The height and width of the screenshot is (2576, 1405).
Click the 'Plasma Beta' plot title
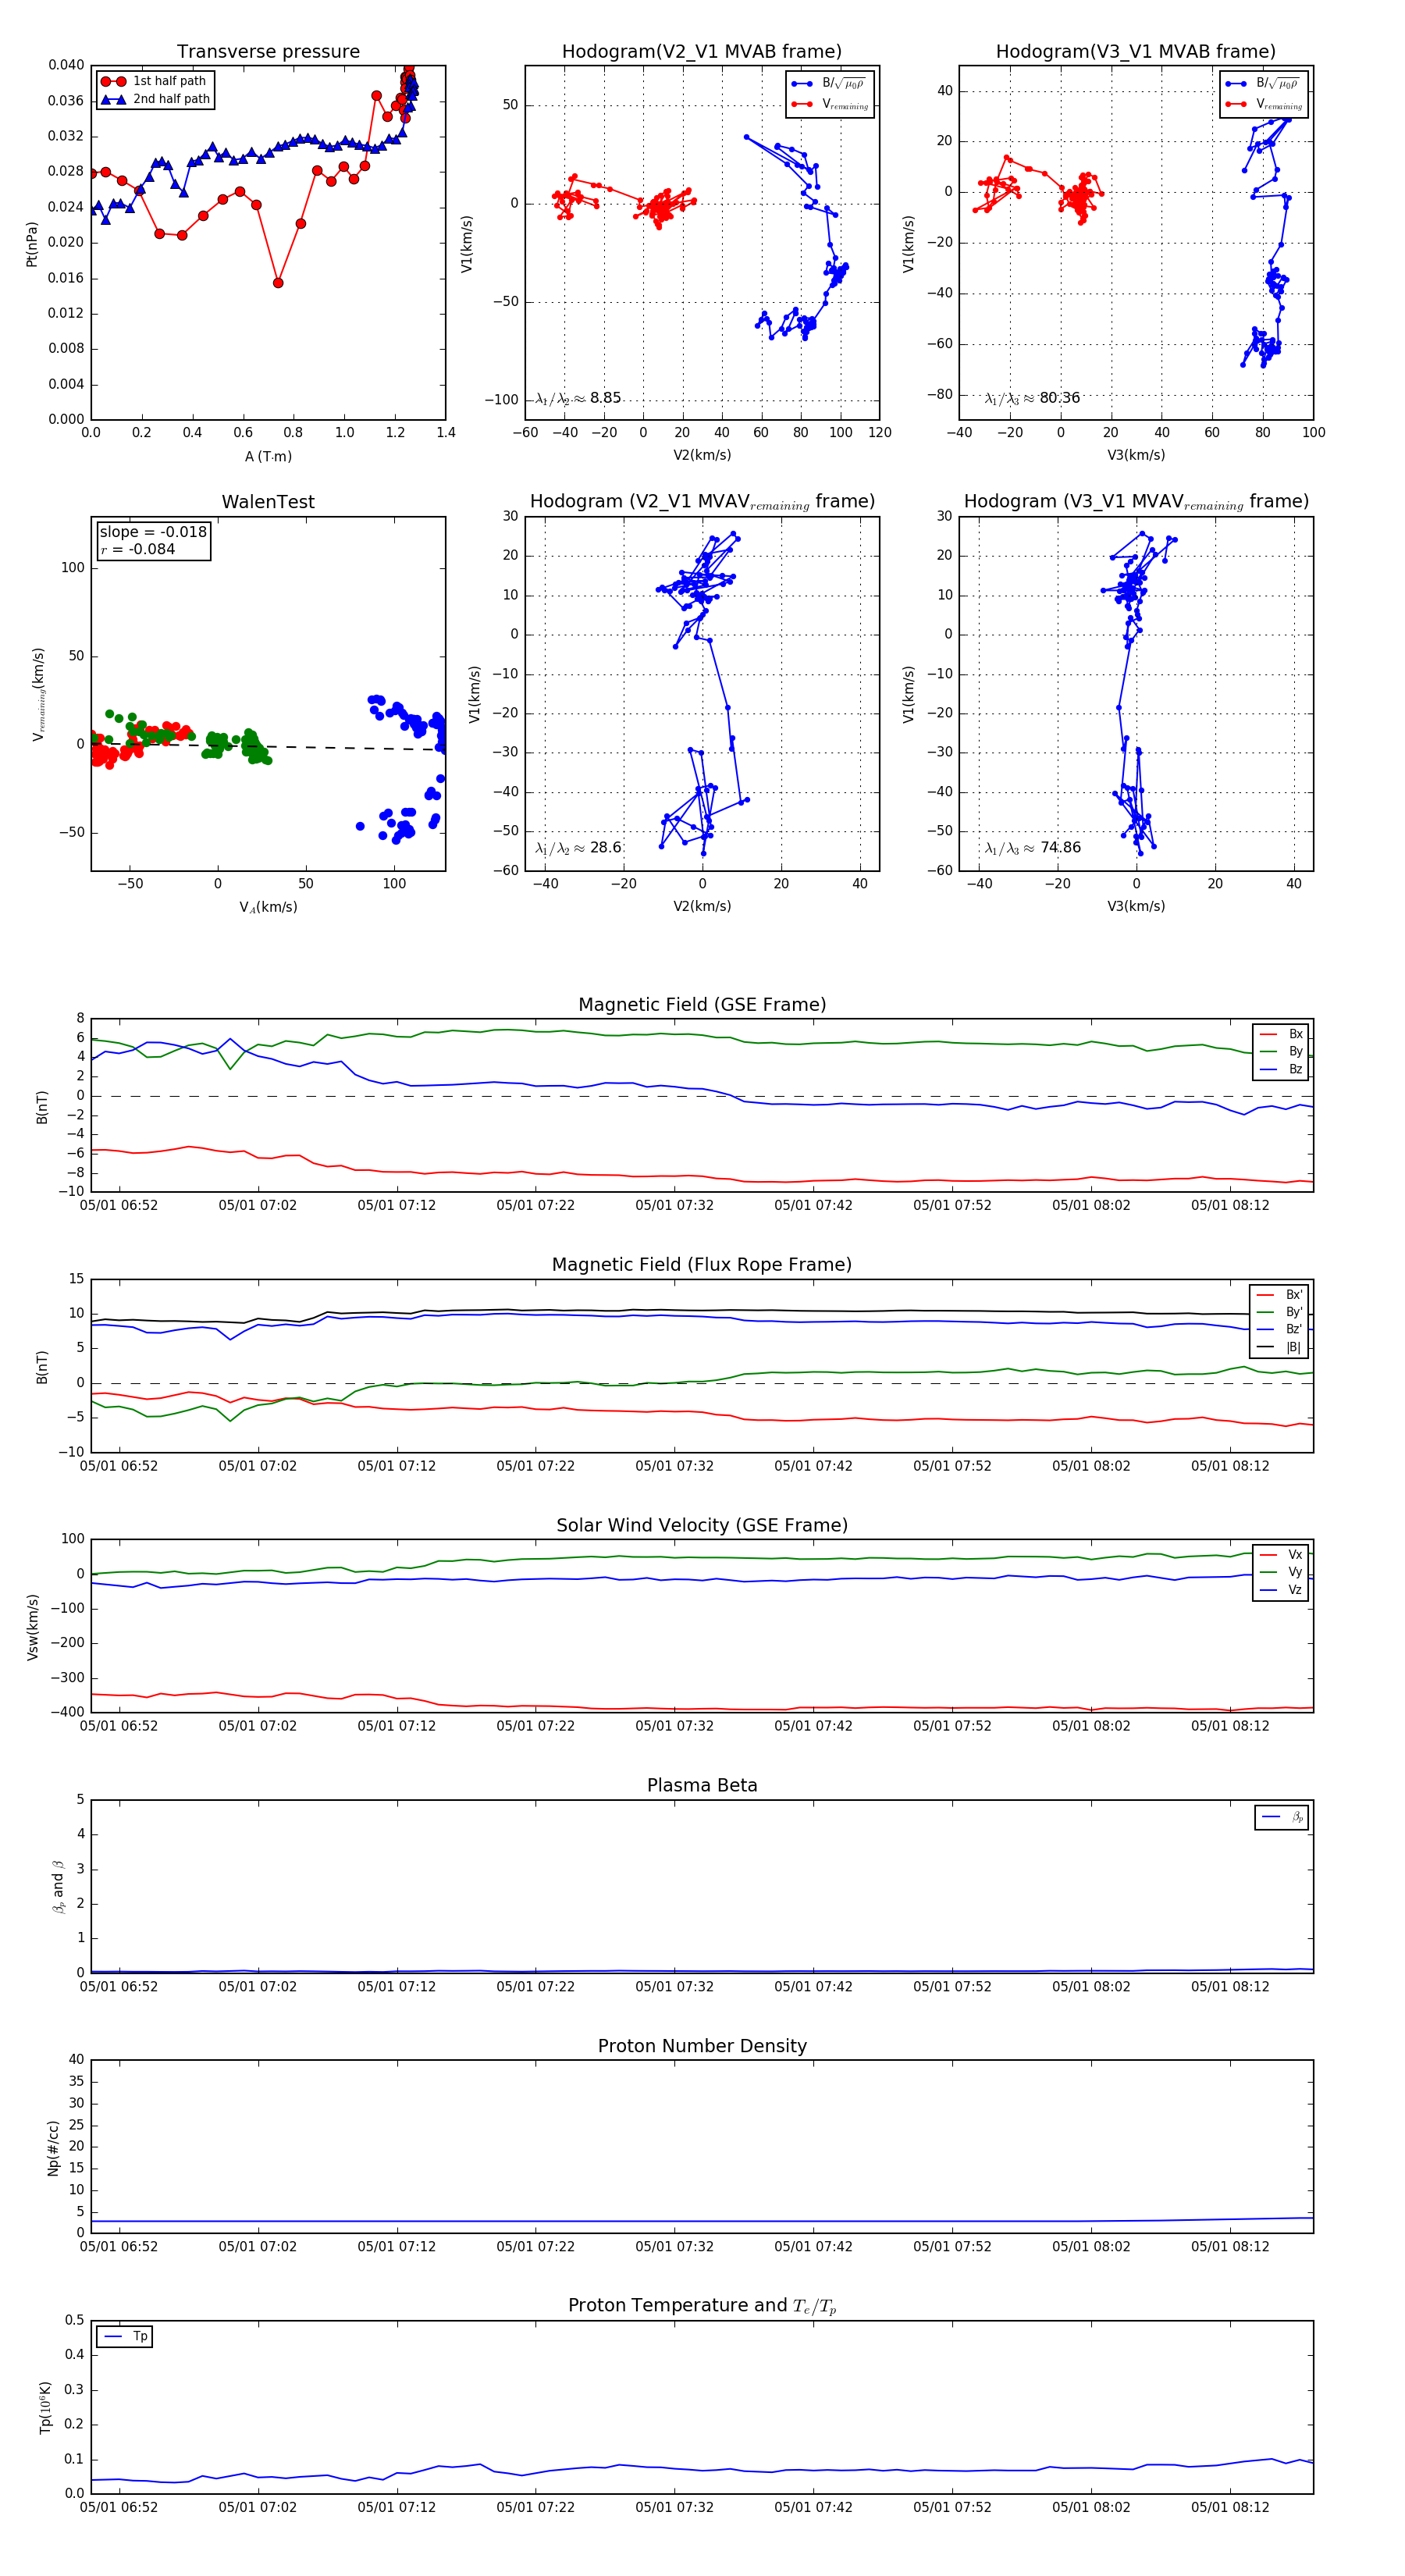pos(702,1785)
